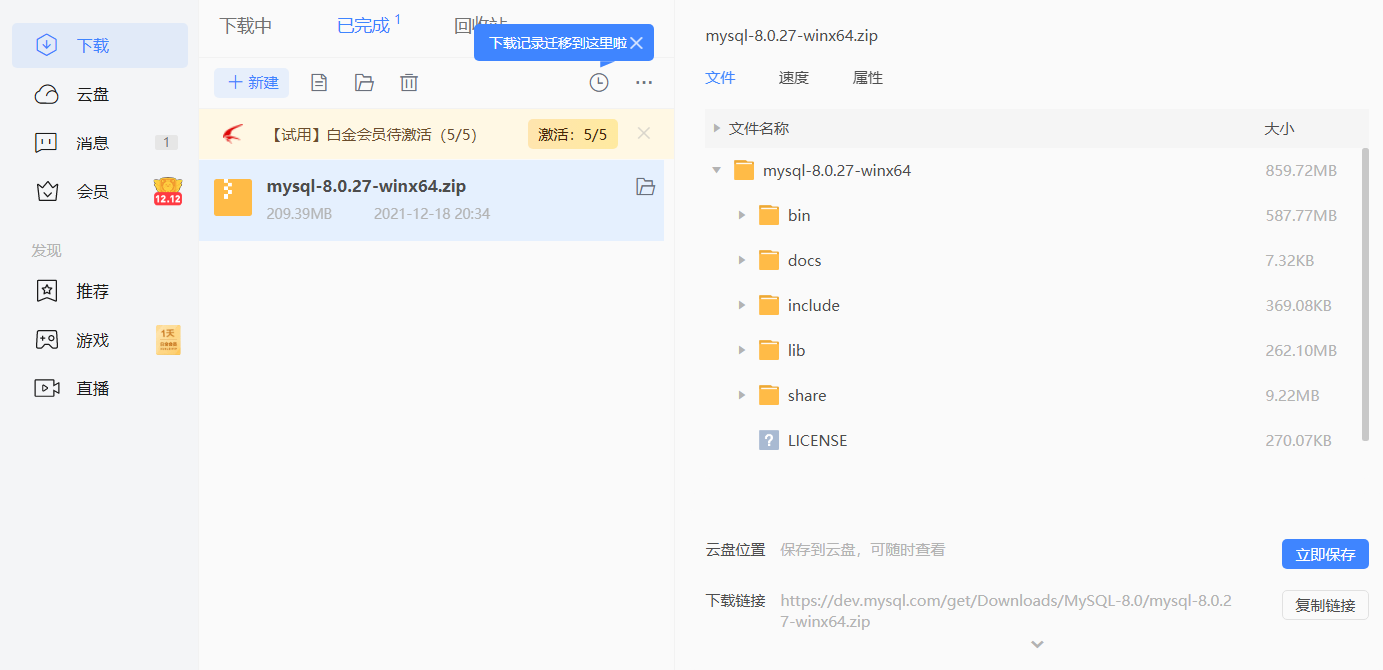Expand the bin folder
The width and height of the screenshot is (1383, 670).
(740, 215)
